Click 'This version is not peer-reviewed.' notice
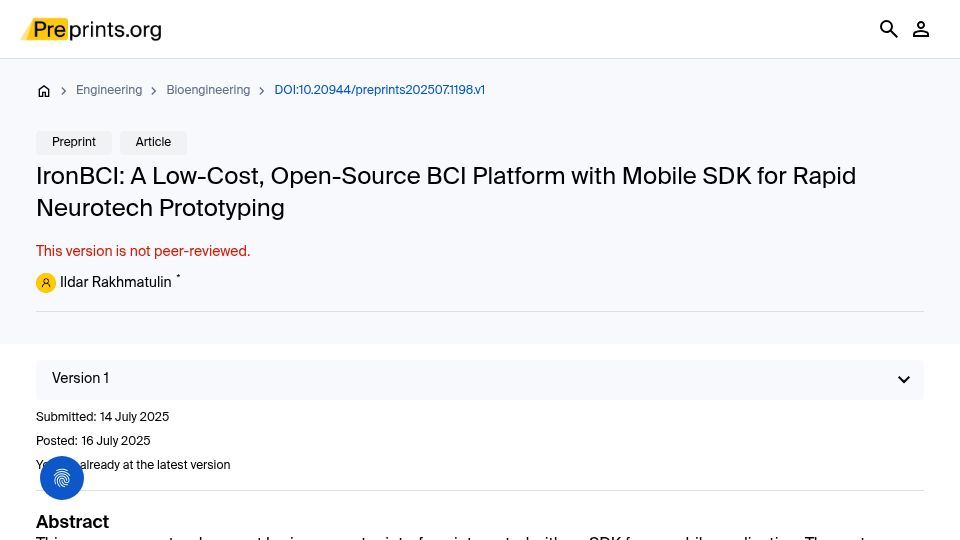This screenshot has width=960, height=540. pyautogui.click(x=143, y=251)
